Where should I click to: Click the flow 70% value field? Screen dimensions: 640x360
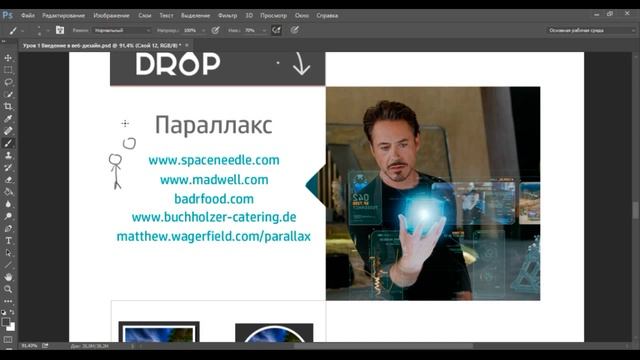[x=251, y=30]
